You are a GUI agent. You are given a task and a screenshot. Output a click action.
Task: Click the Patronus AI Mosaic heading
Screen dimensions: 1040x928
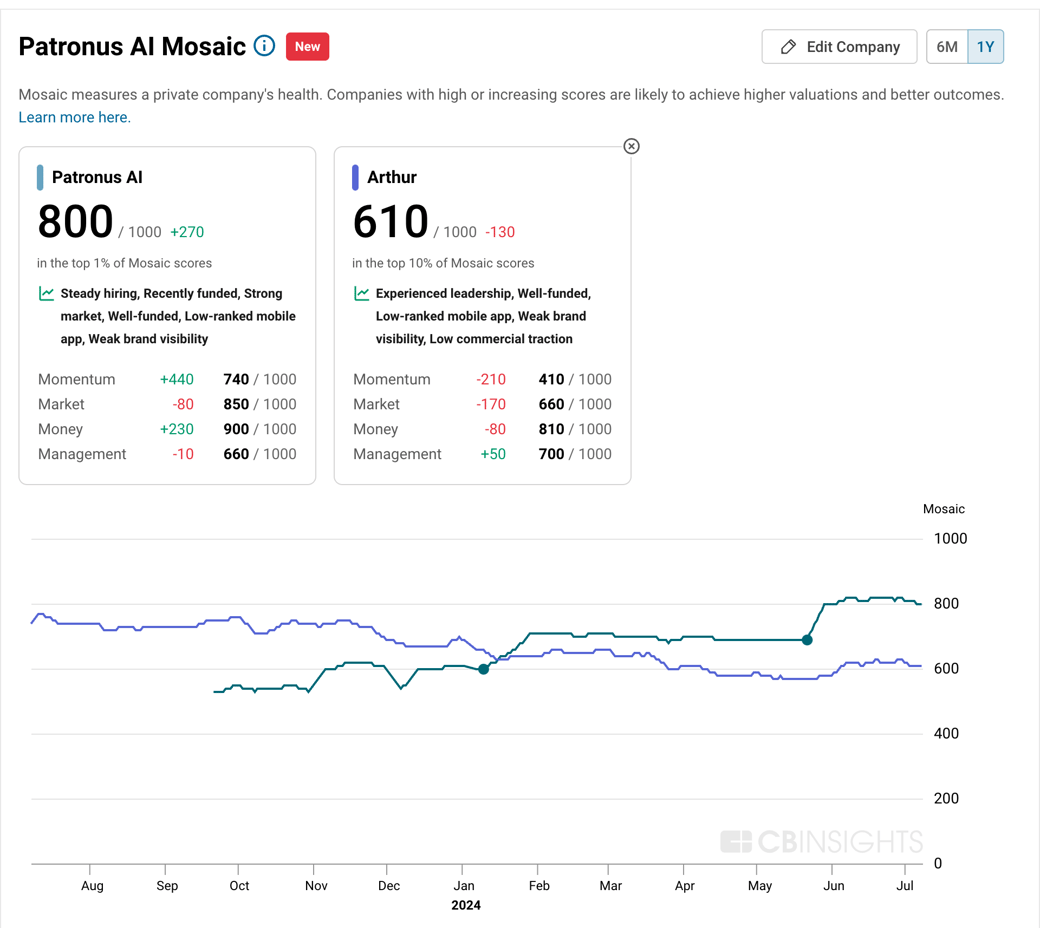132,46
